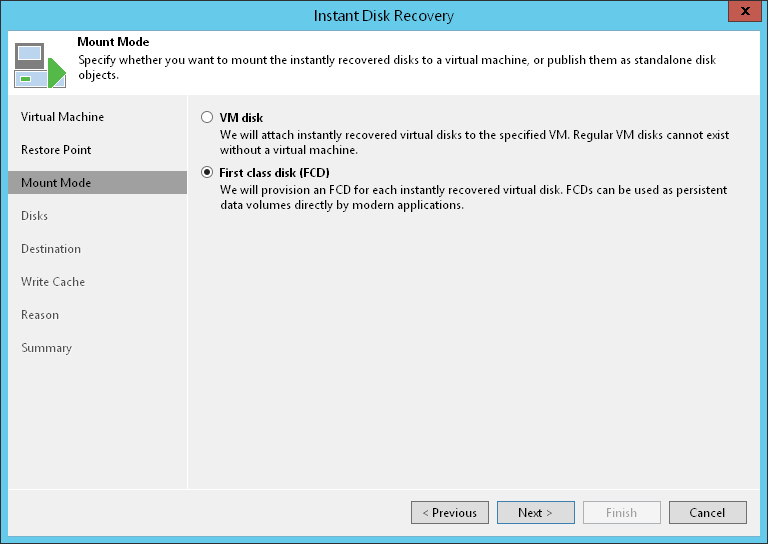The height and width of the screenshot is (544, 768).
Task: Open the Restore Point wizard step
Action: [x=56, y=150]
